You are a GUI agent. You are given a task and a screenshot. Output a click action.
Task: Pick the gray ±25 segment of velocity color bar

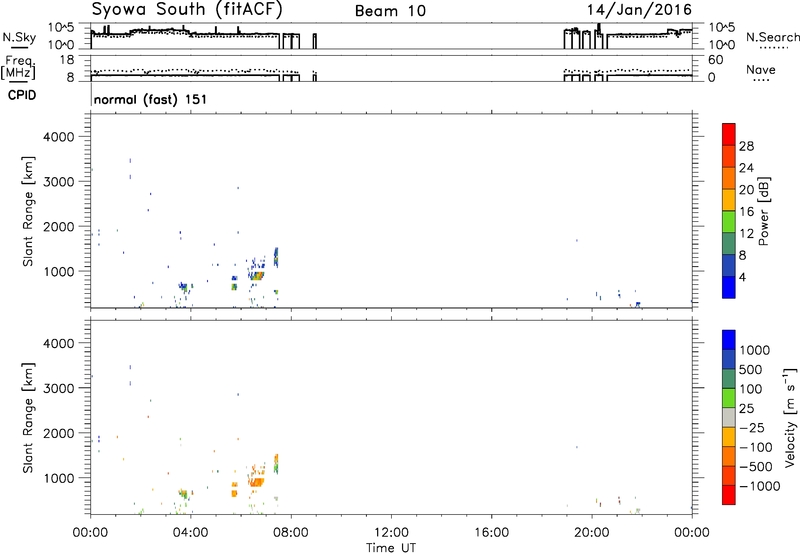[729, 417]
